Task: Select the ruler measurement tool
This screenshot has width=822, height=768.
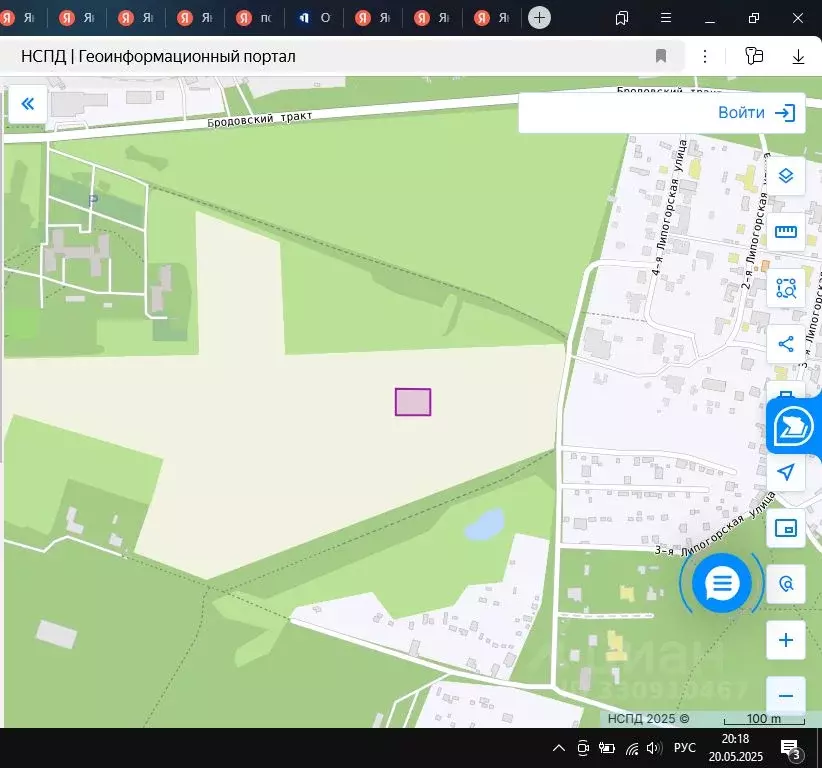Action: (x=785, y=232)
